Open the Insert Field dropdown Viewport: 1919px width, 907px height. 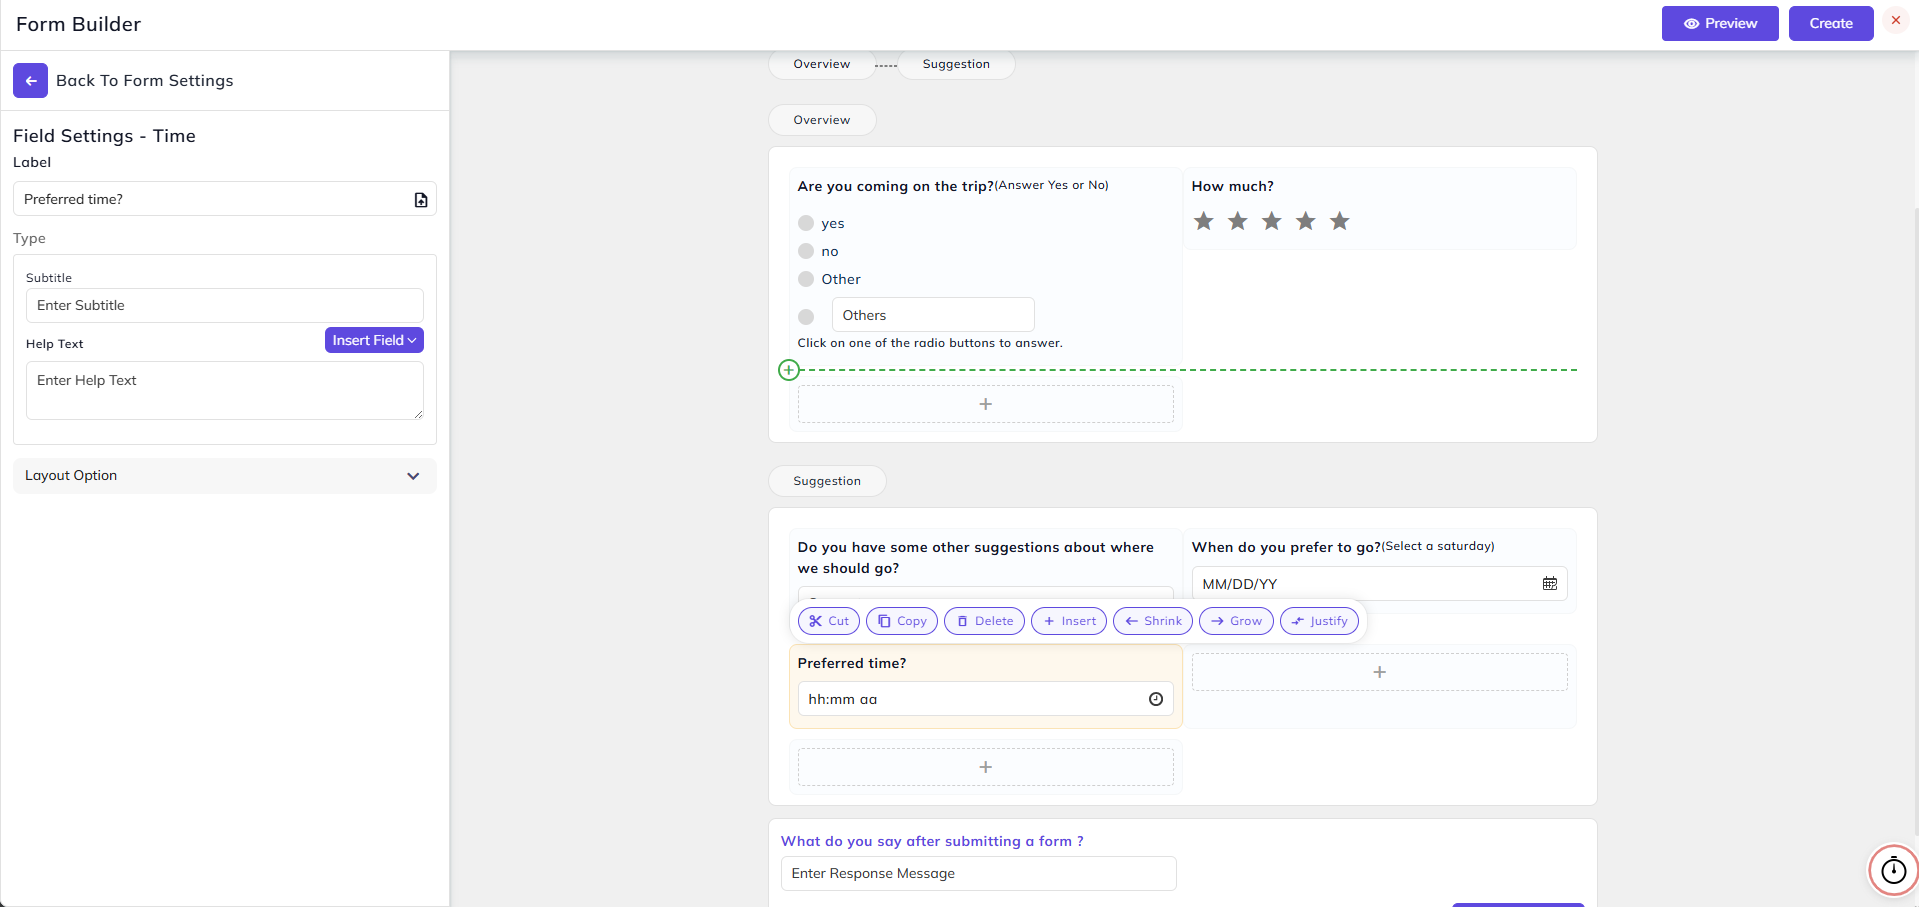374,340
